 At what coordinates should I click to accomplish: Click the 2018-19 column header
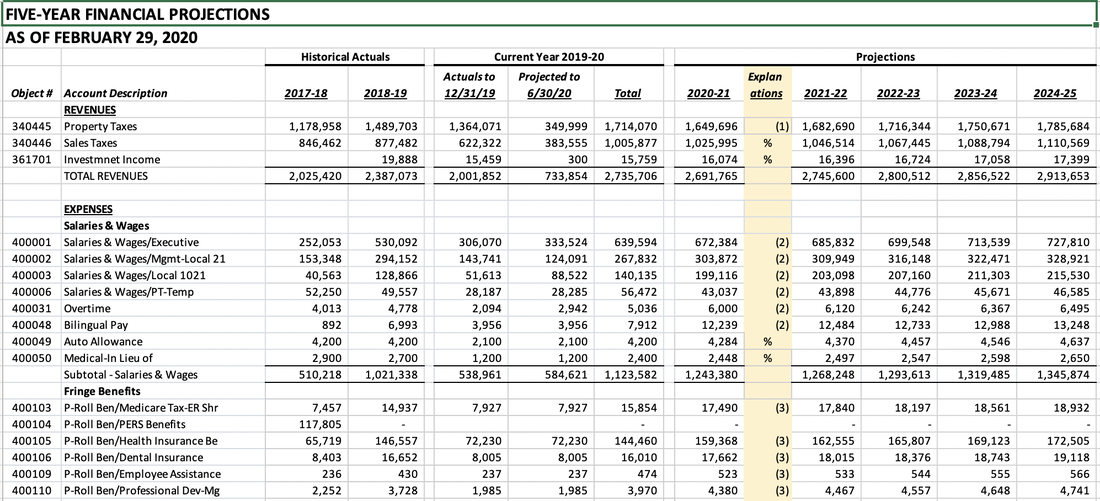(x=385, y=93)
